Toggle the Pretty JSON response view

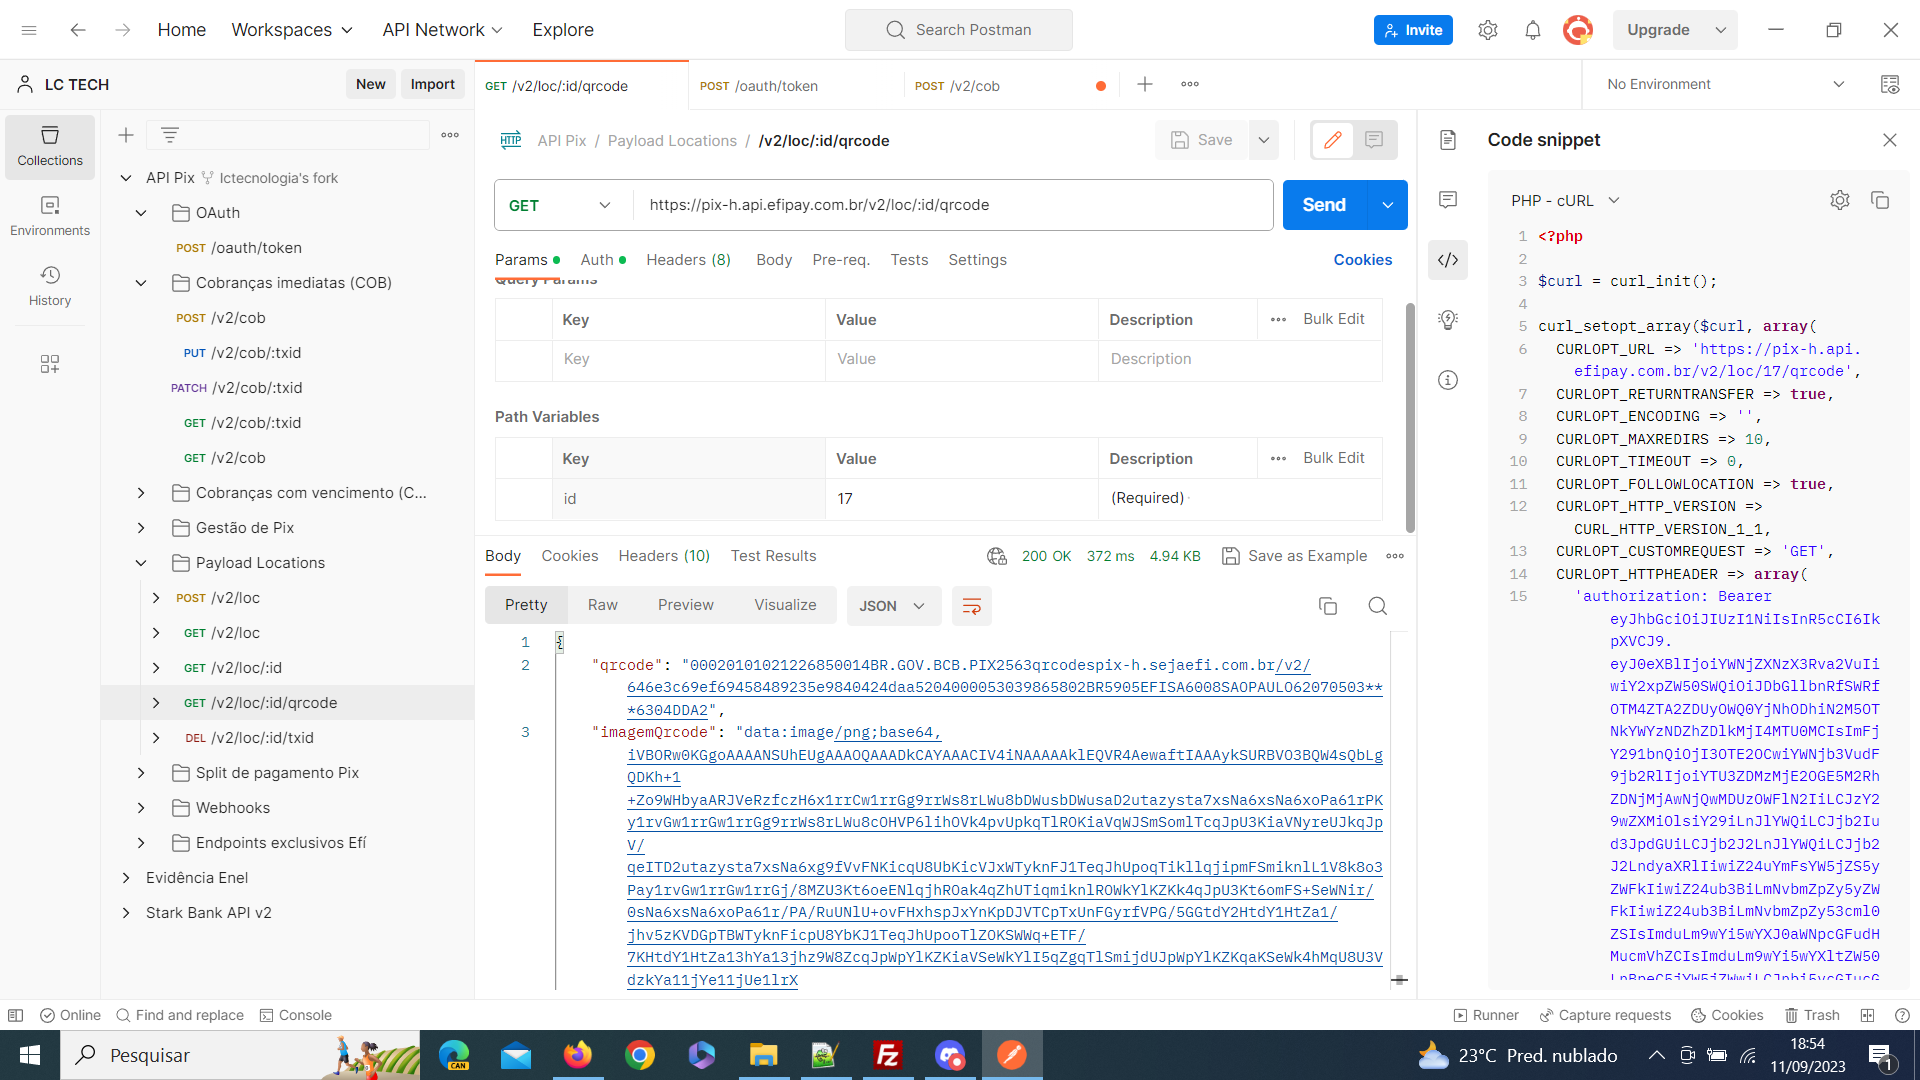pos(526,605)
